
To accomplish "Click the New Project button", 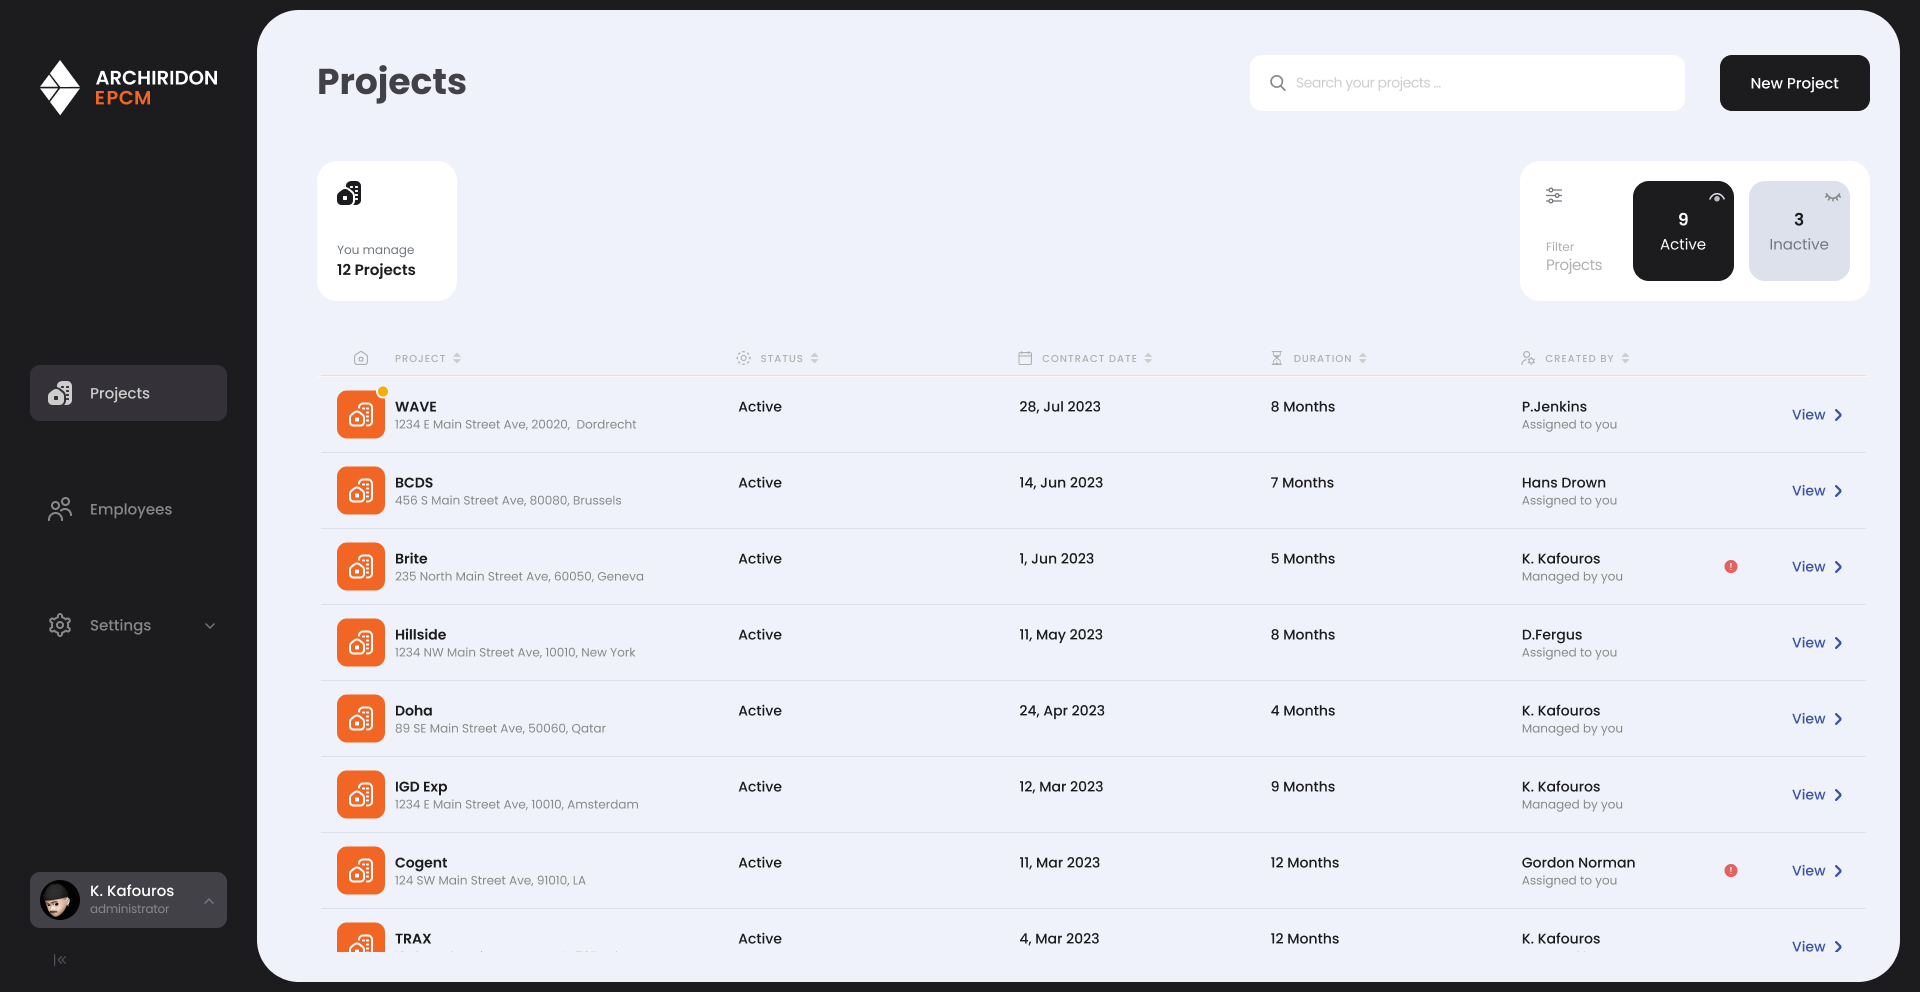I will click(1794, 83).
